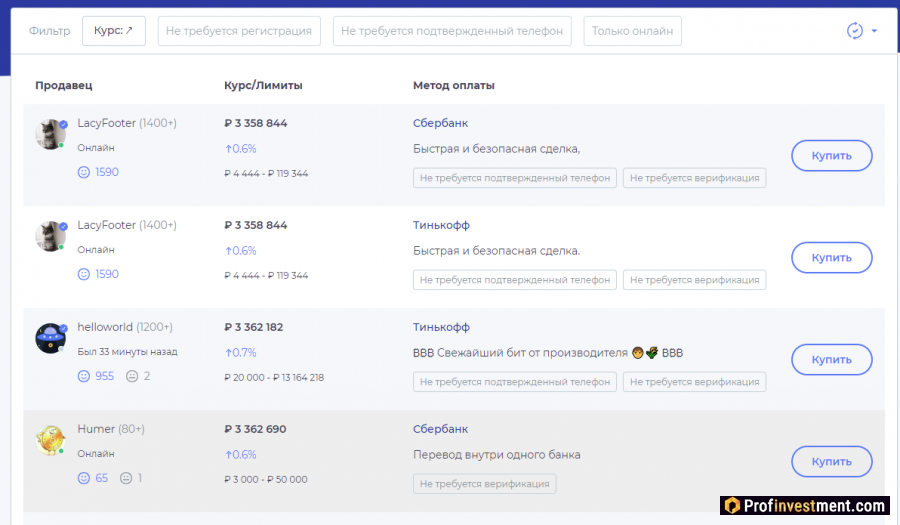Open the Humer (80+) seller name
The width and height of the screenshot is (900, 525).
point(111,429)
